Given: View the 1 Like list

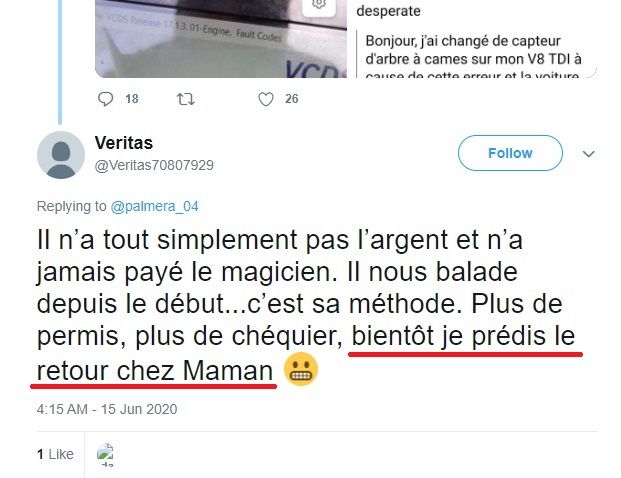Looking at the screenshot, I should [55, 454].
